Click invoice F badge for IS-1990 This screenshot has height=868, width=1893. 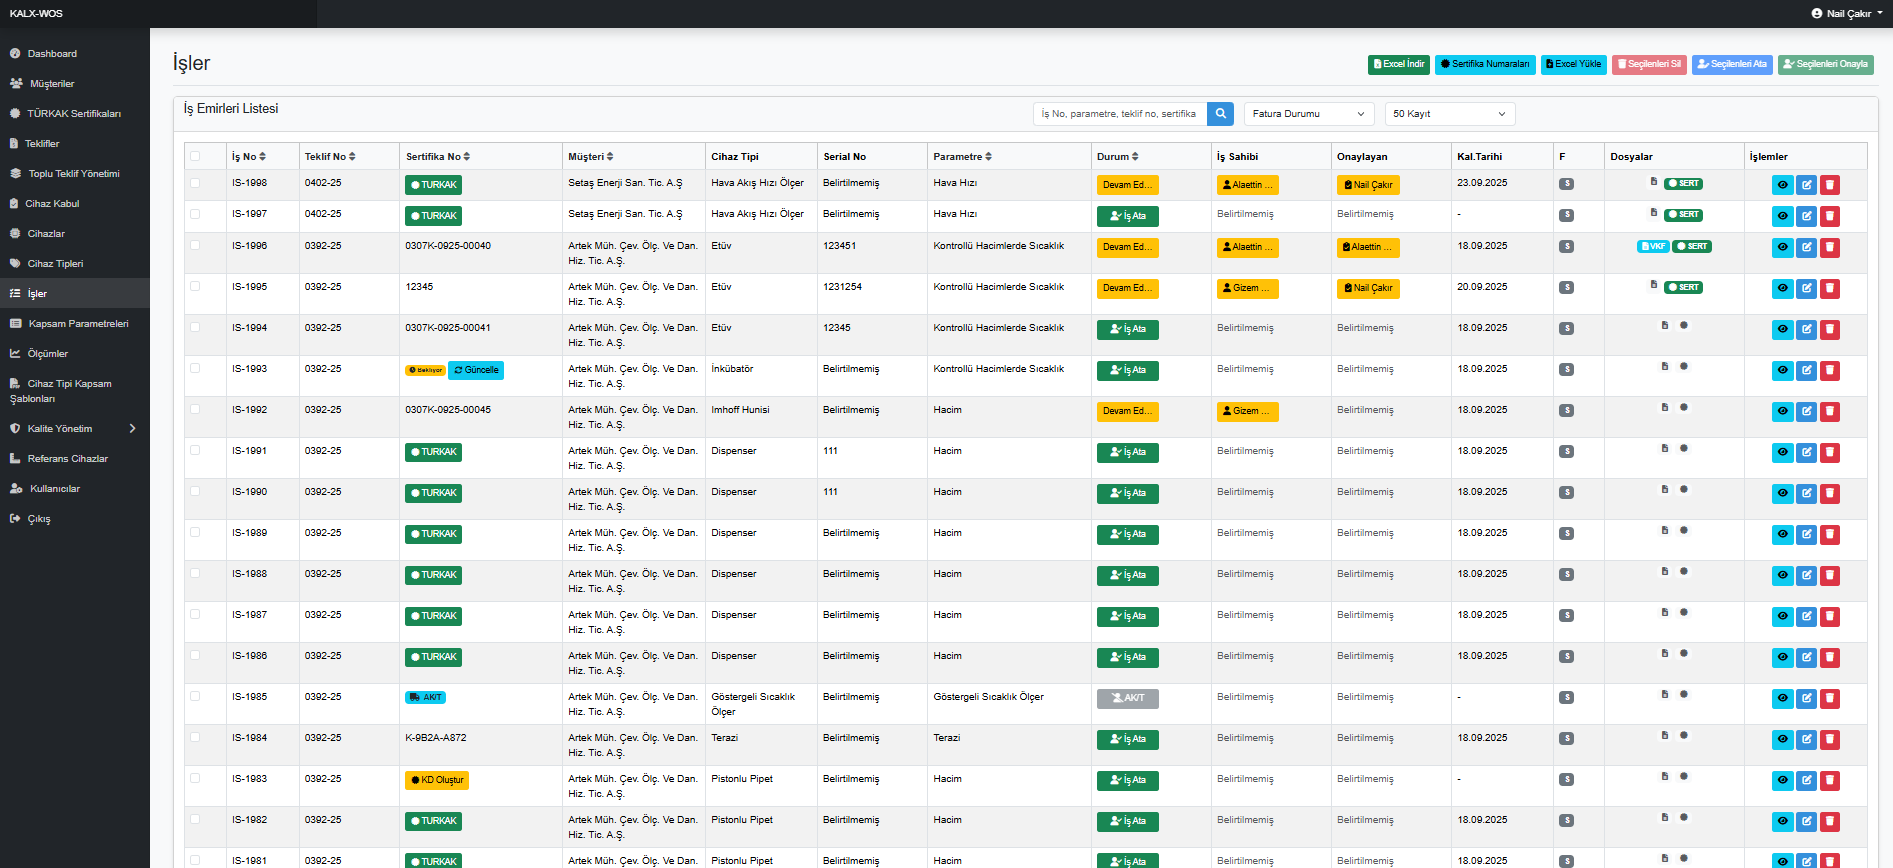tap(1566, 493)
